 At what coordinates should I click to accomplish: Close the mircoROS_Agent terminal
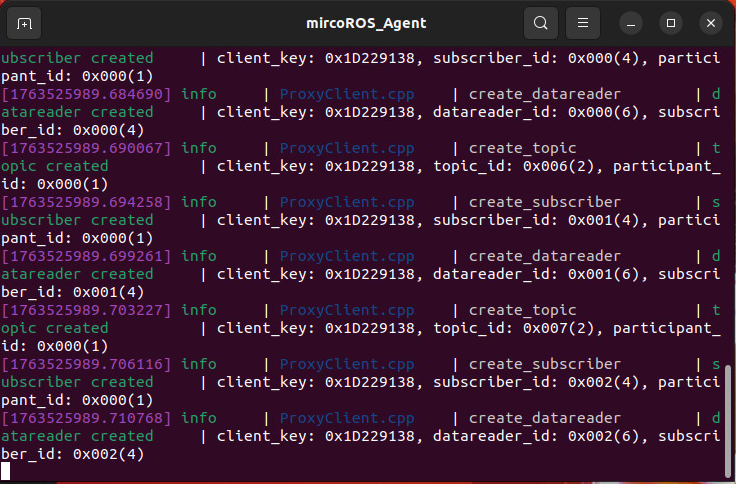click(711, 23)
